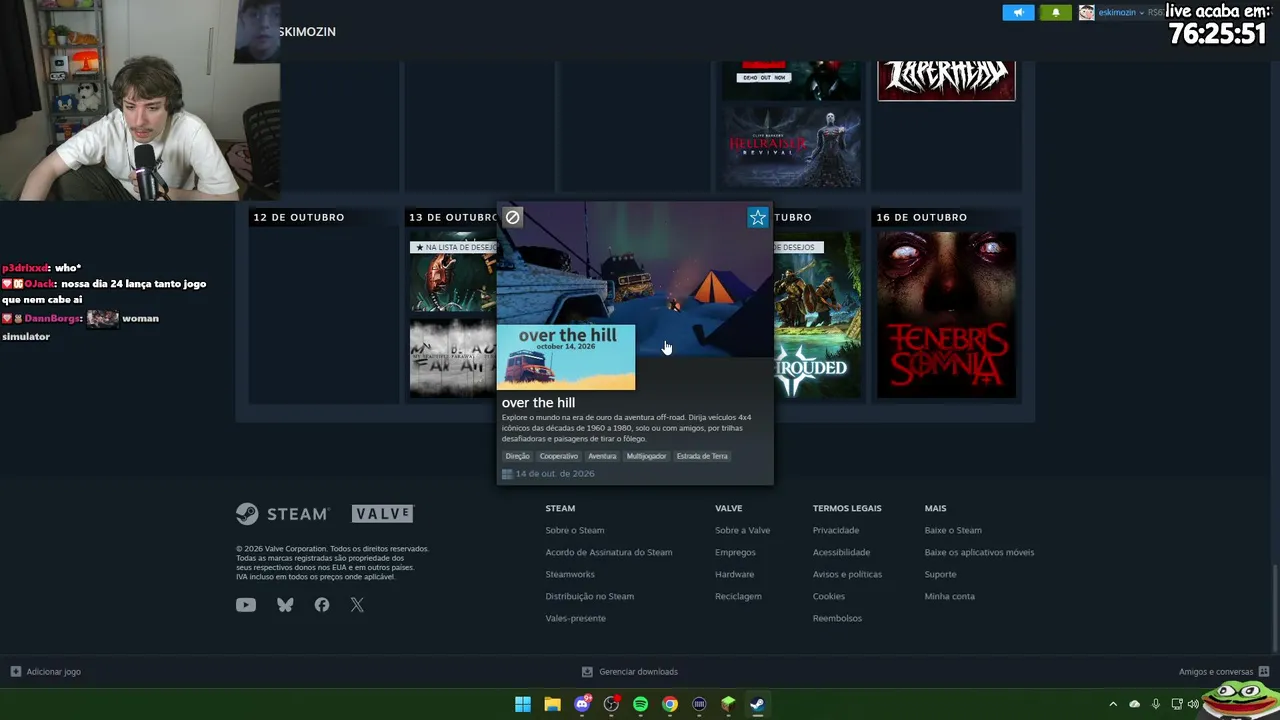This screenshot has height=720, width=1280.
Task: Click the cloud icon in the system tray
Action: pos(1135,704)
